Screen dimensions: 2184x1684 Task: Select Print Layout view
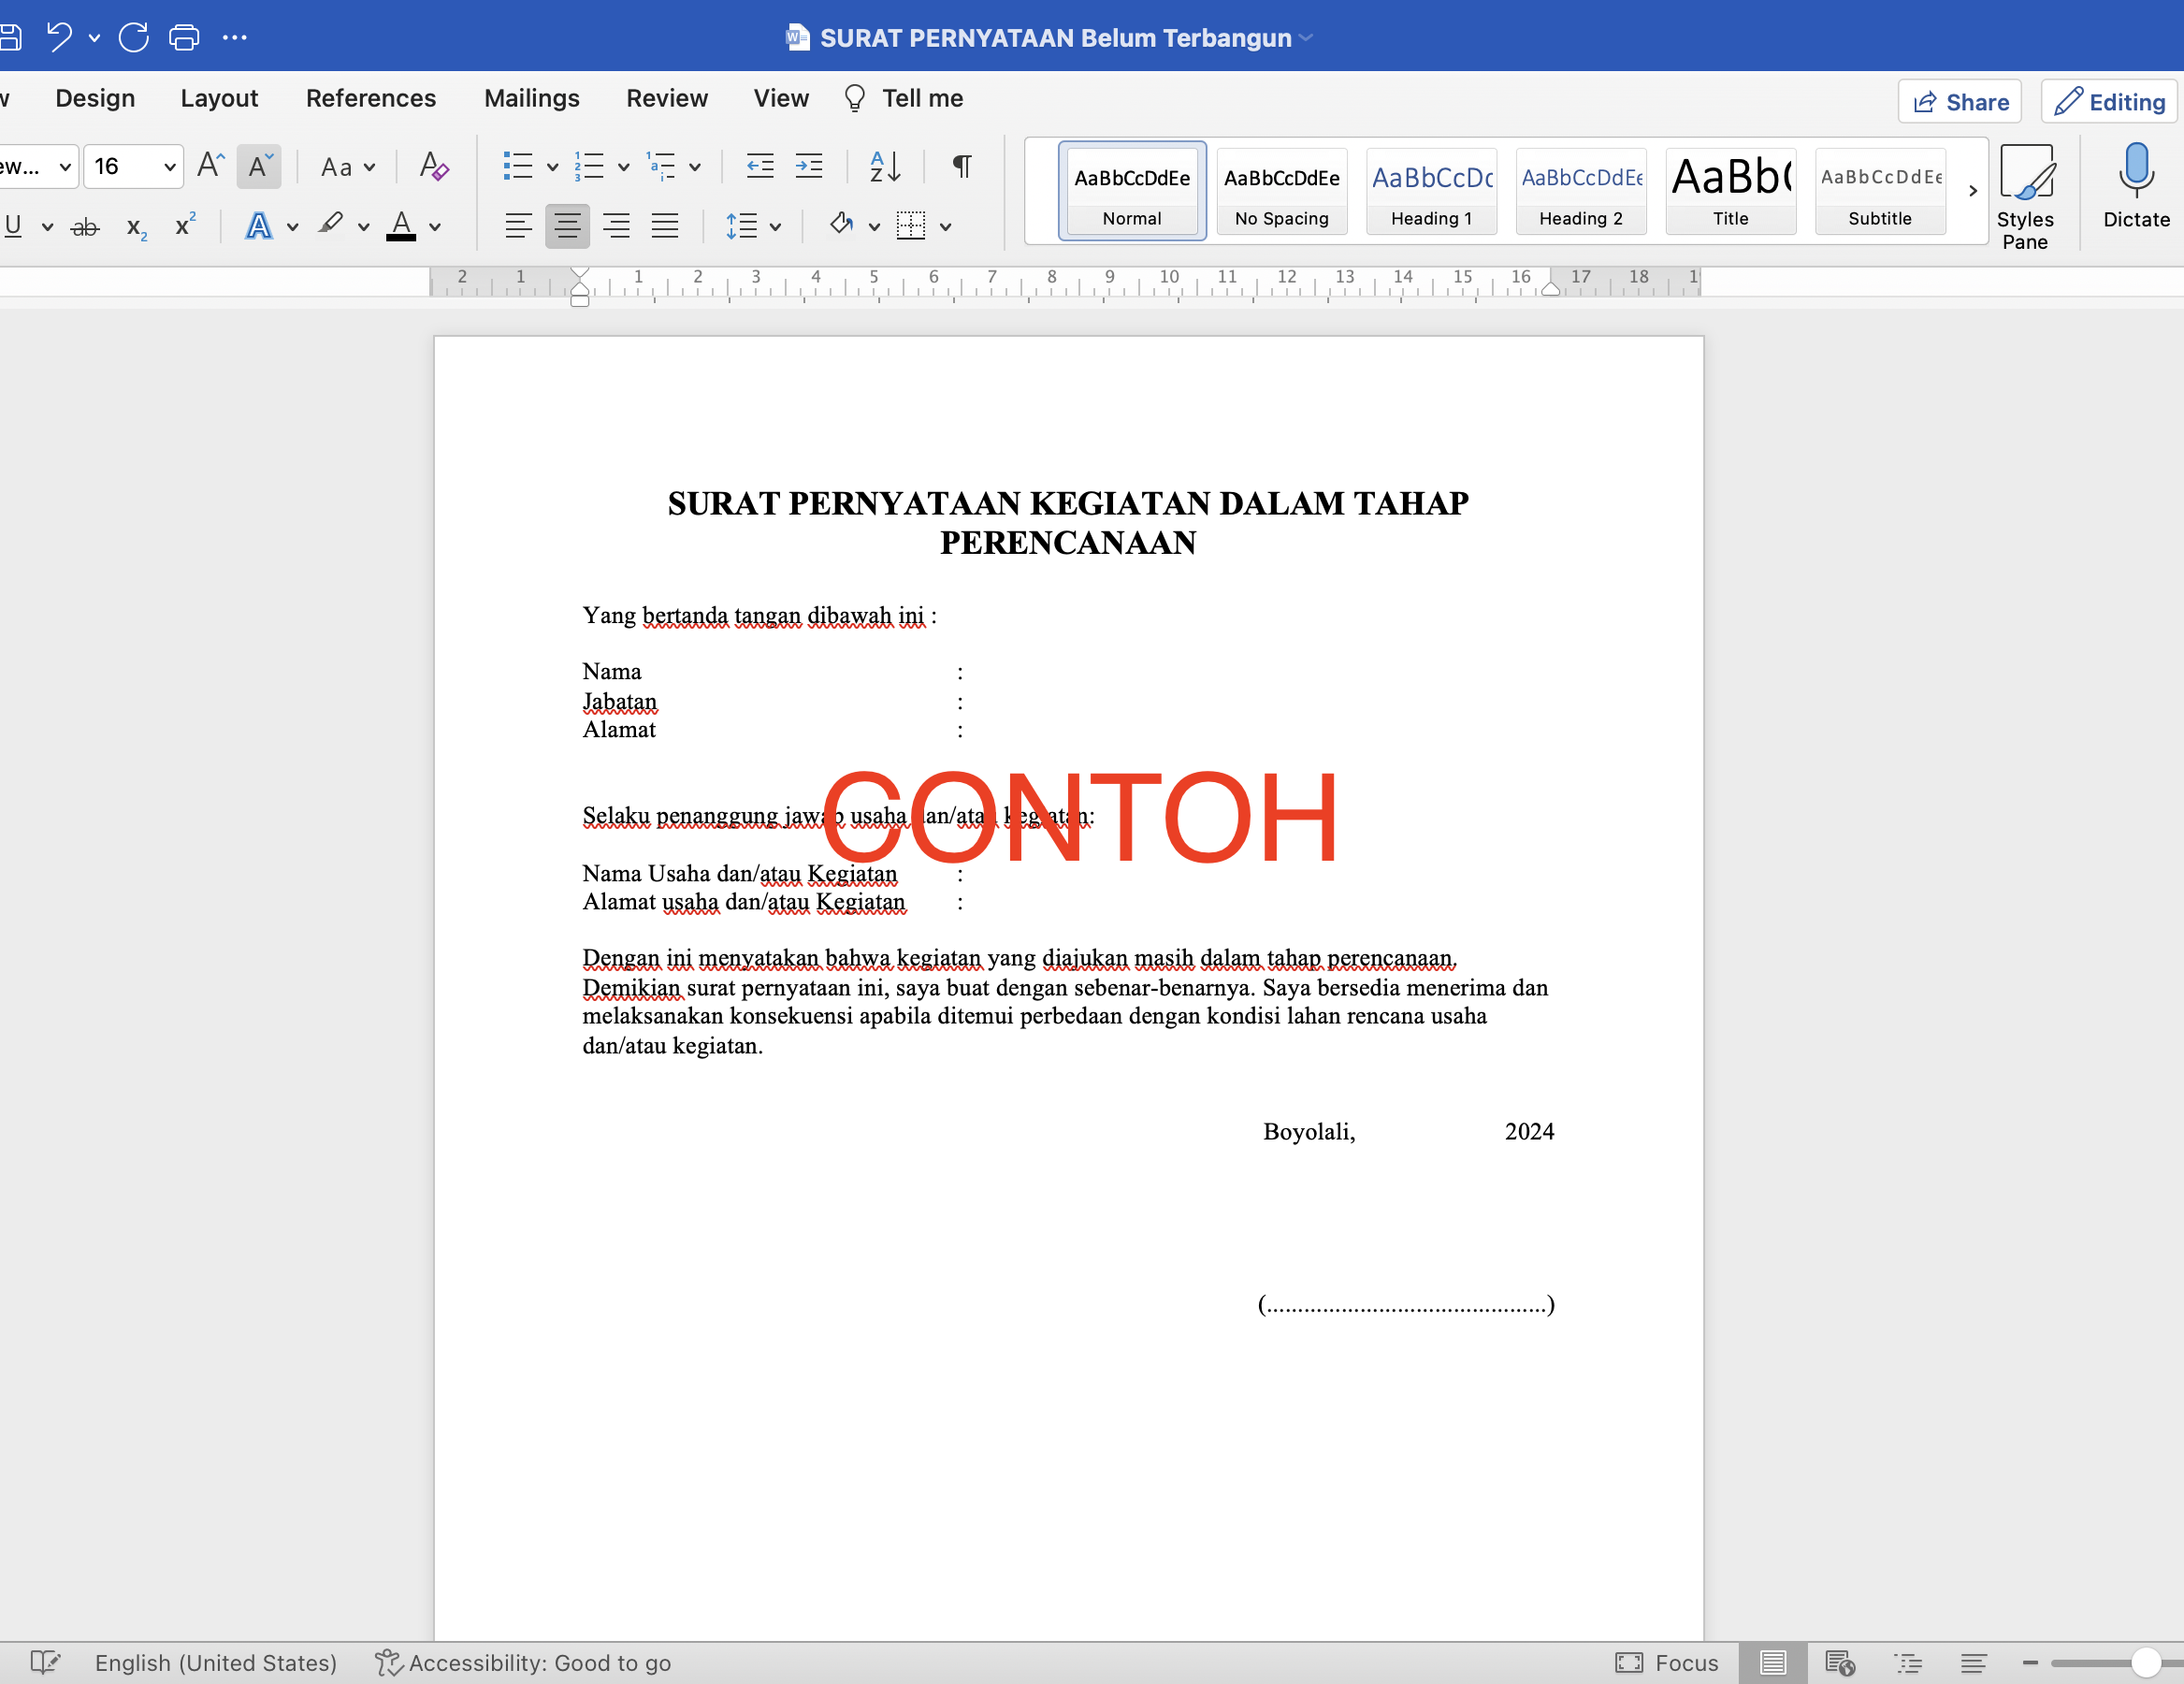1772,1662
